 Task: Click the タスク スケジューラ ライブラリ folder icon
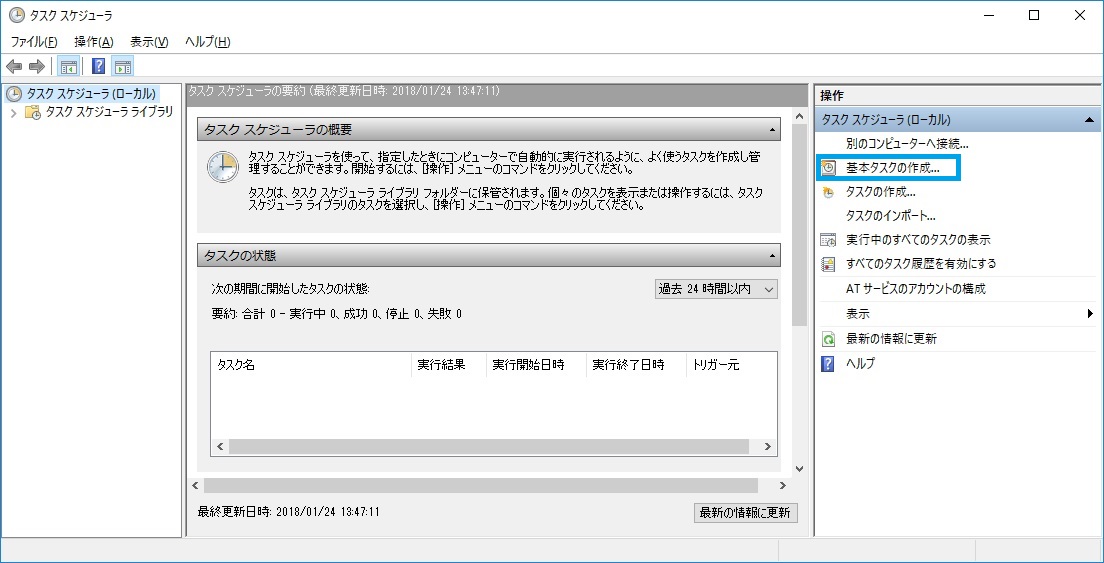pyautogui.click(x=33, y=112)
